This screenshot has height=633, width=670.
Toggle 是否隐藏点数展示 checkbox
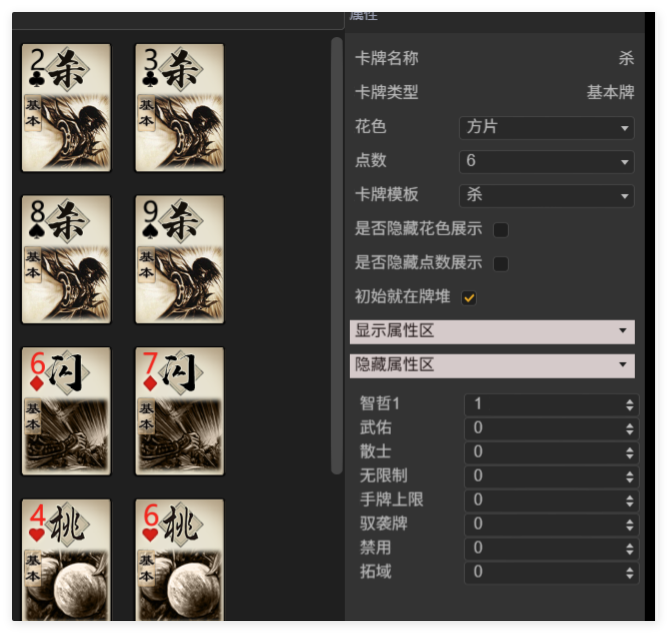point(501,264)
